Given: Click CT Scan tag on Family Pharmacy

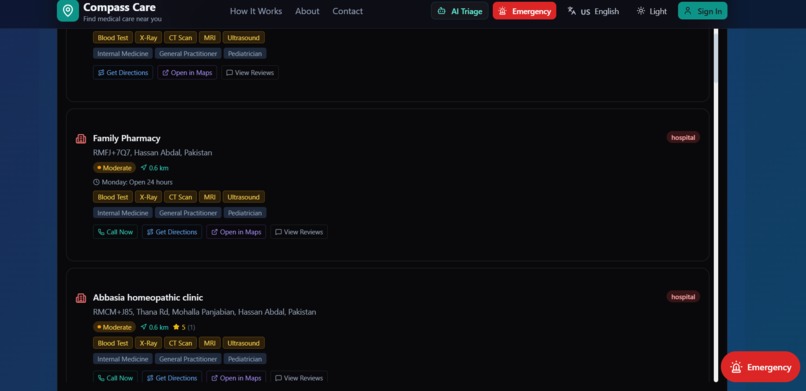Looking at the screenshot, I should pos(180,197).
